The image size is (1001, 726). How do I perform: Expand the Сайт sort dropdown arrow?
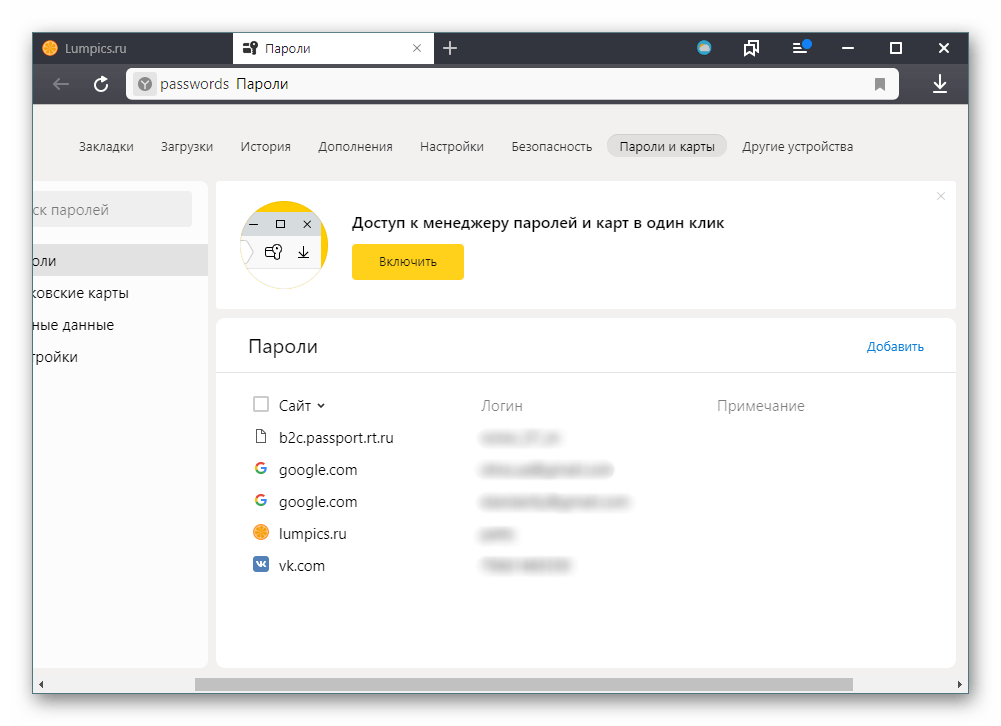tap(321, 406)
